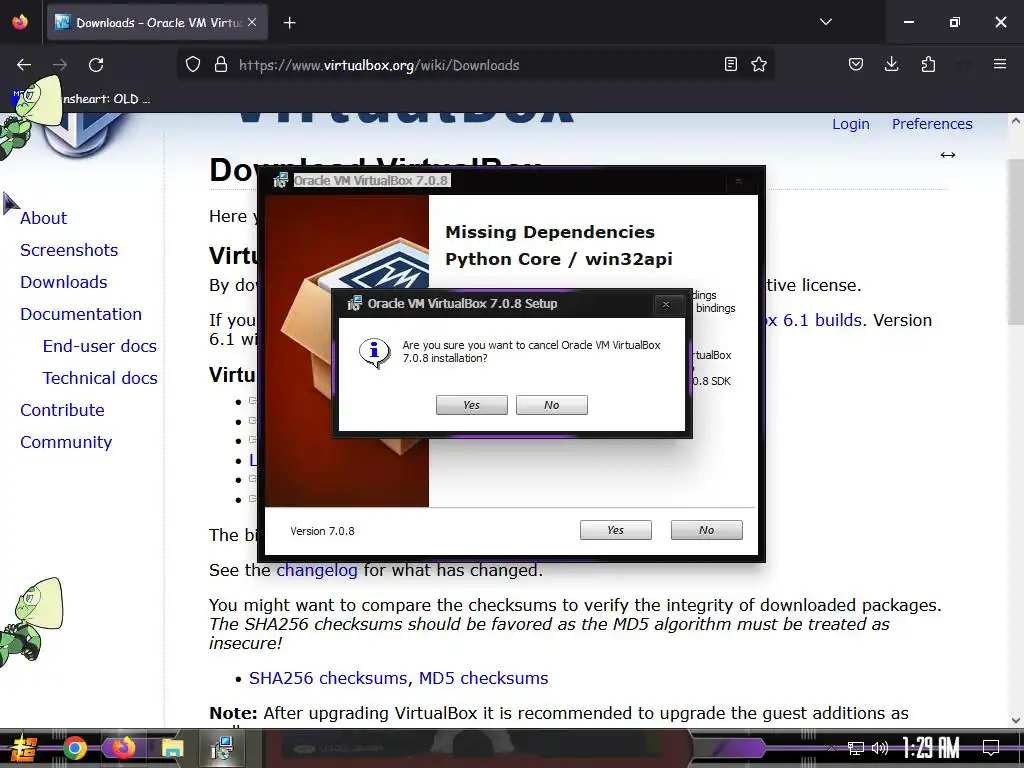Viewport: 1024px width, 768px height.
Task: Click the Firefox logo icon in title bar
Action: 20,22
